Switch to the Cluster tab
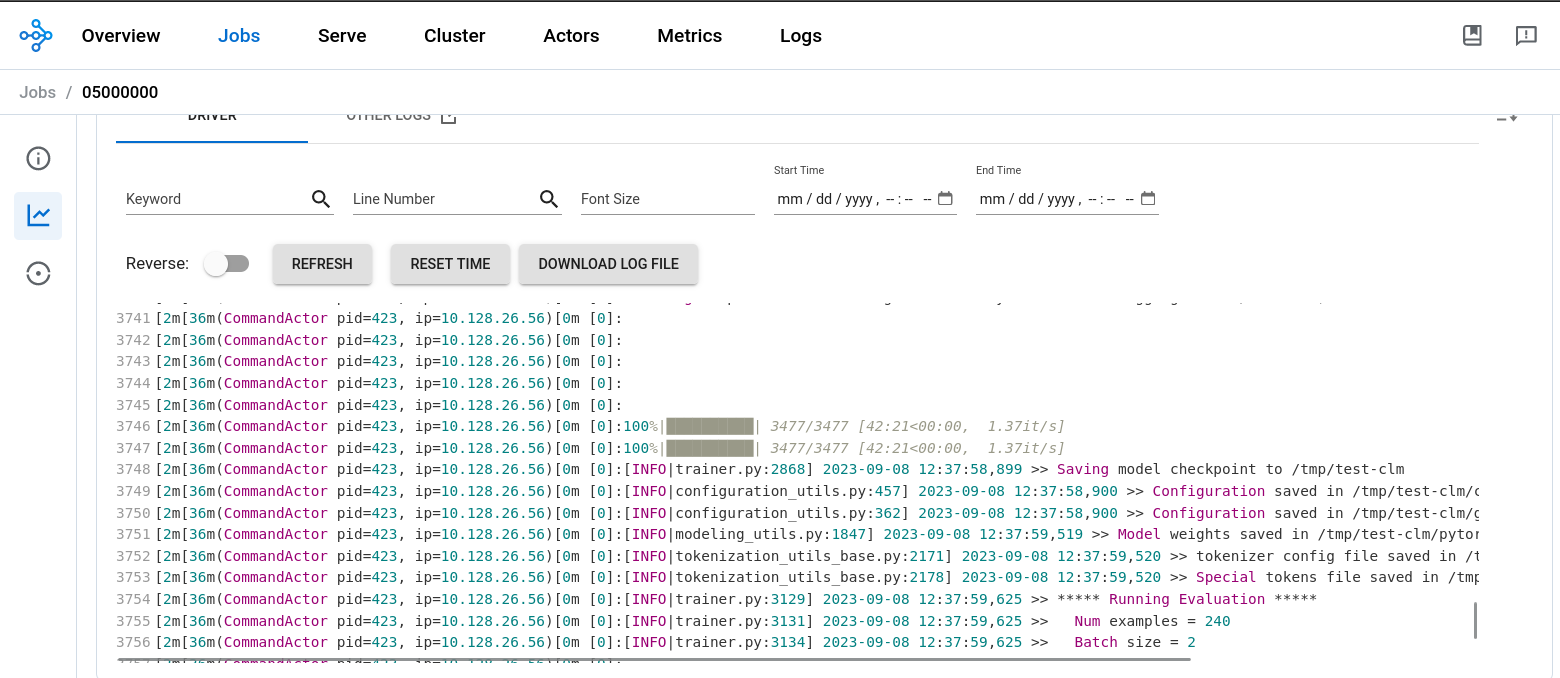 tap(454, 36)
